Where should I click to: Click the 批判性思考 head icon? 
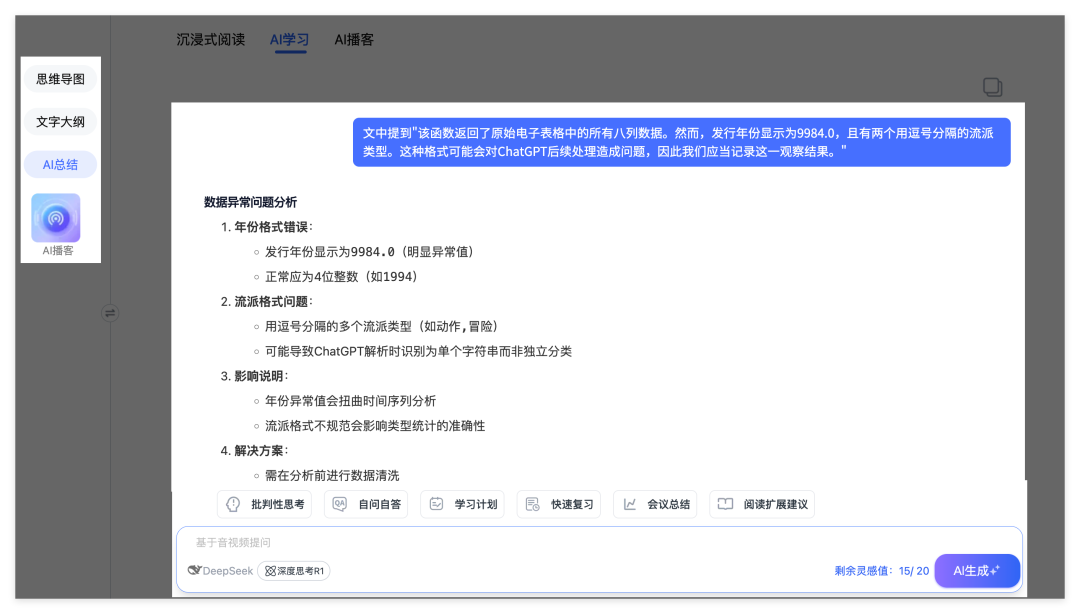coord(233,504)
